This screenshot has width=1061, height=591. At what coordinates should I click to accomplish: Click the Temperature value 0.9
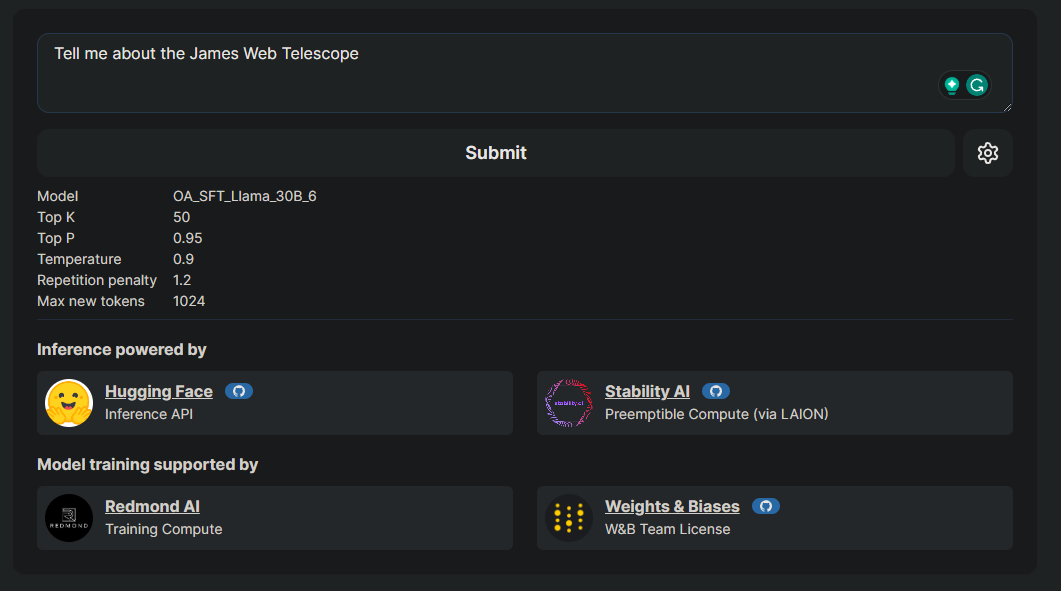[183, 259]
